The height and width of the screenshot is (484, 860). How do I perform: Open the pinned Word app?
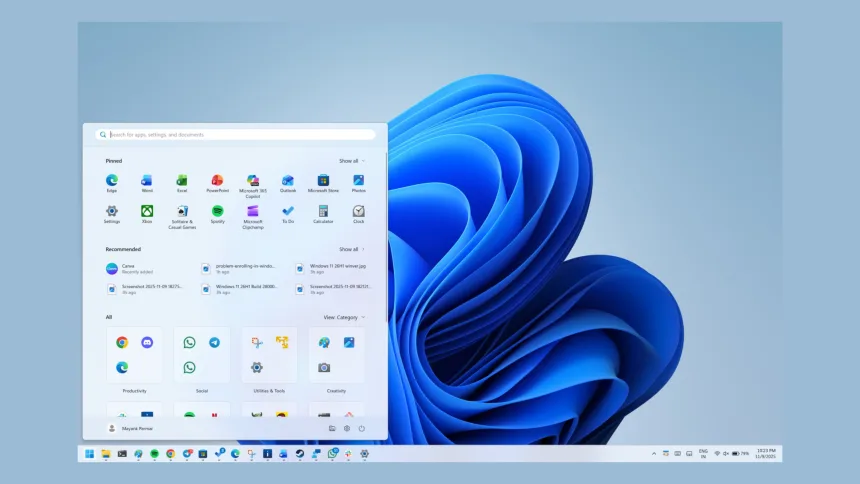point(147,183)
